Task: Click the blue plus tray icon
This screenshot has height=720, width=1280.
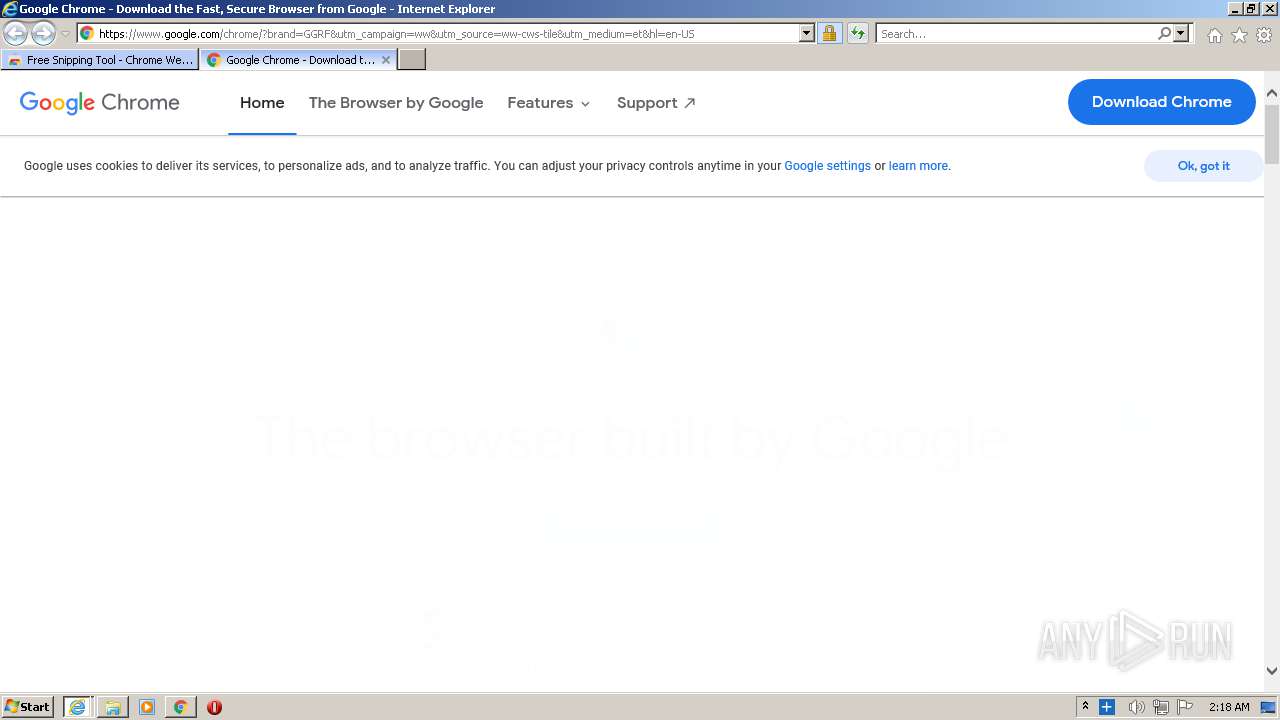Action: tap(1107, 707)
